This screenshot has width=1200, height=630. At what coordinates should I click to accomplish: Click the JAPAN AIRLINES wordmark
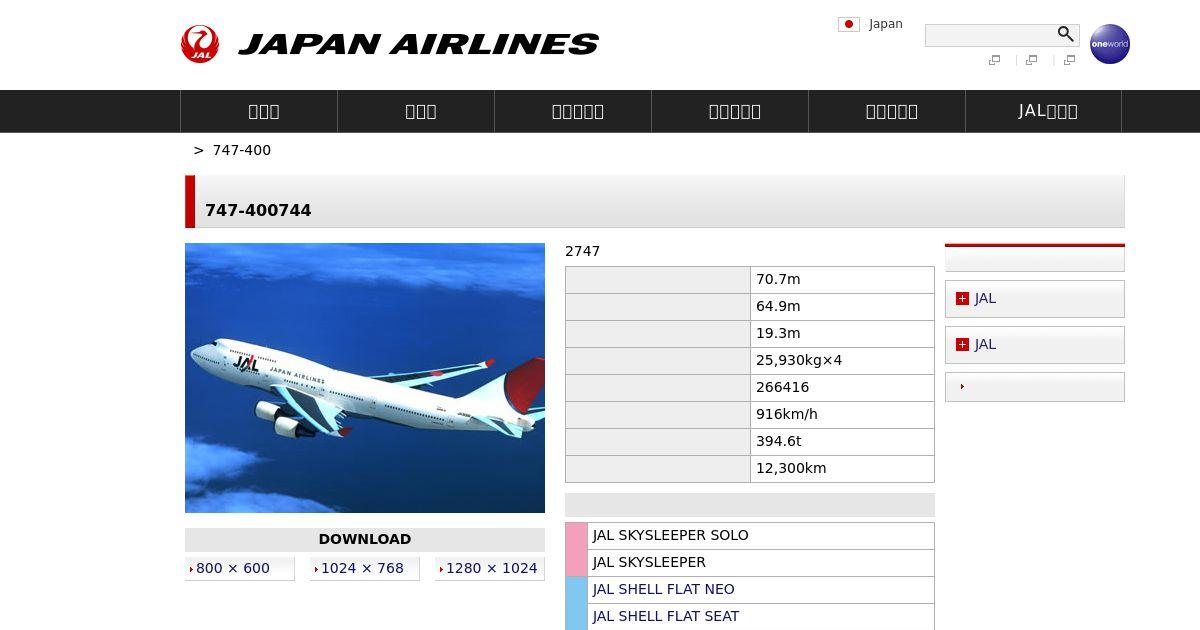(x=418, y=44)
